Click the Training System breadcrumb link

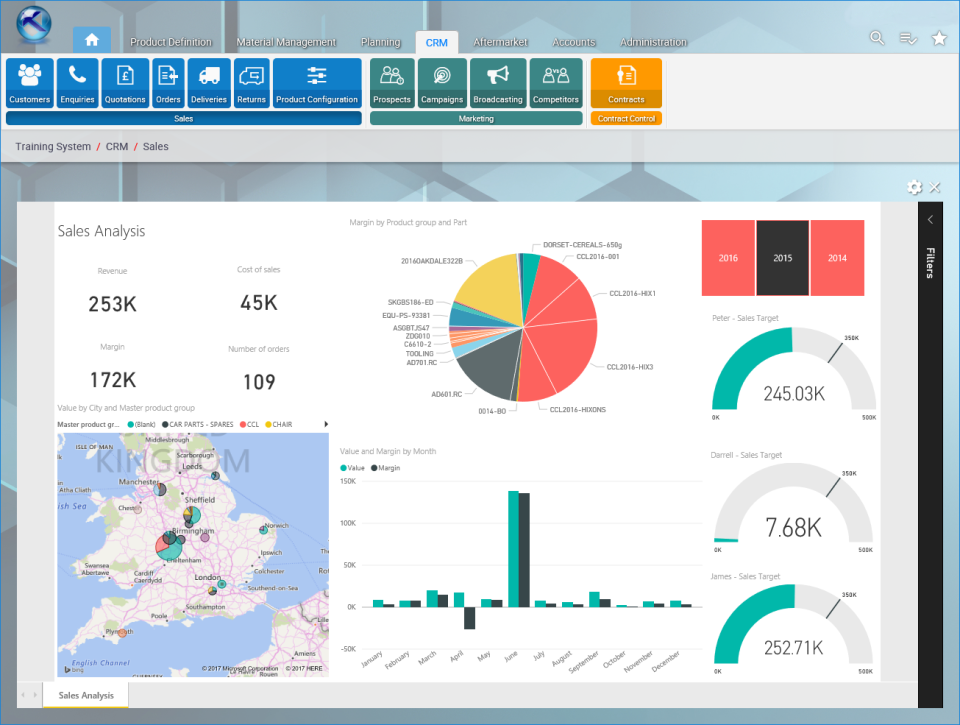coord(52,146)
